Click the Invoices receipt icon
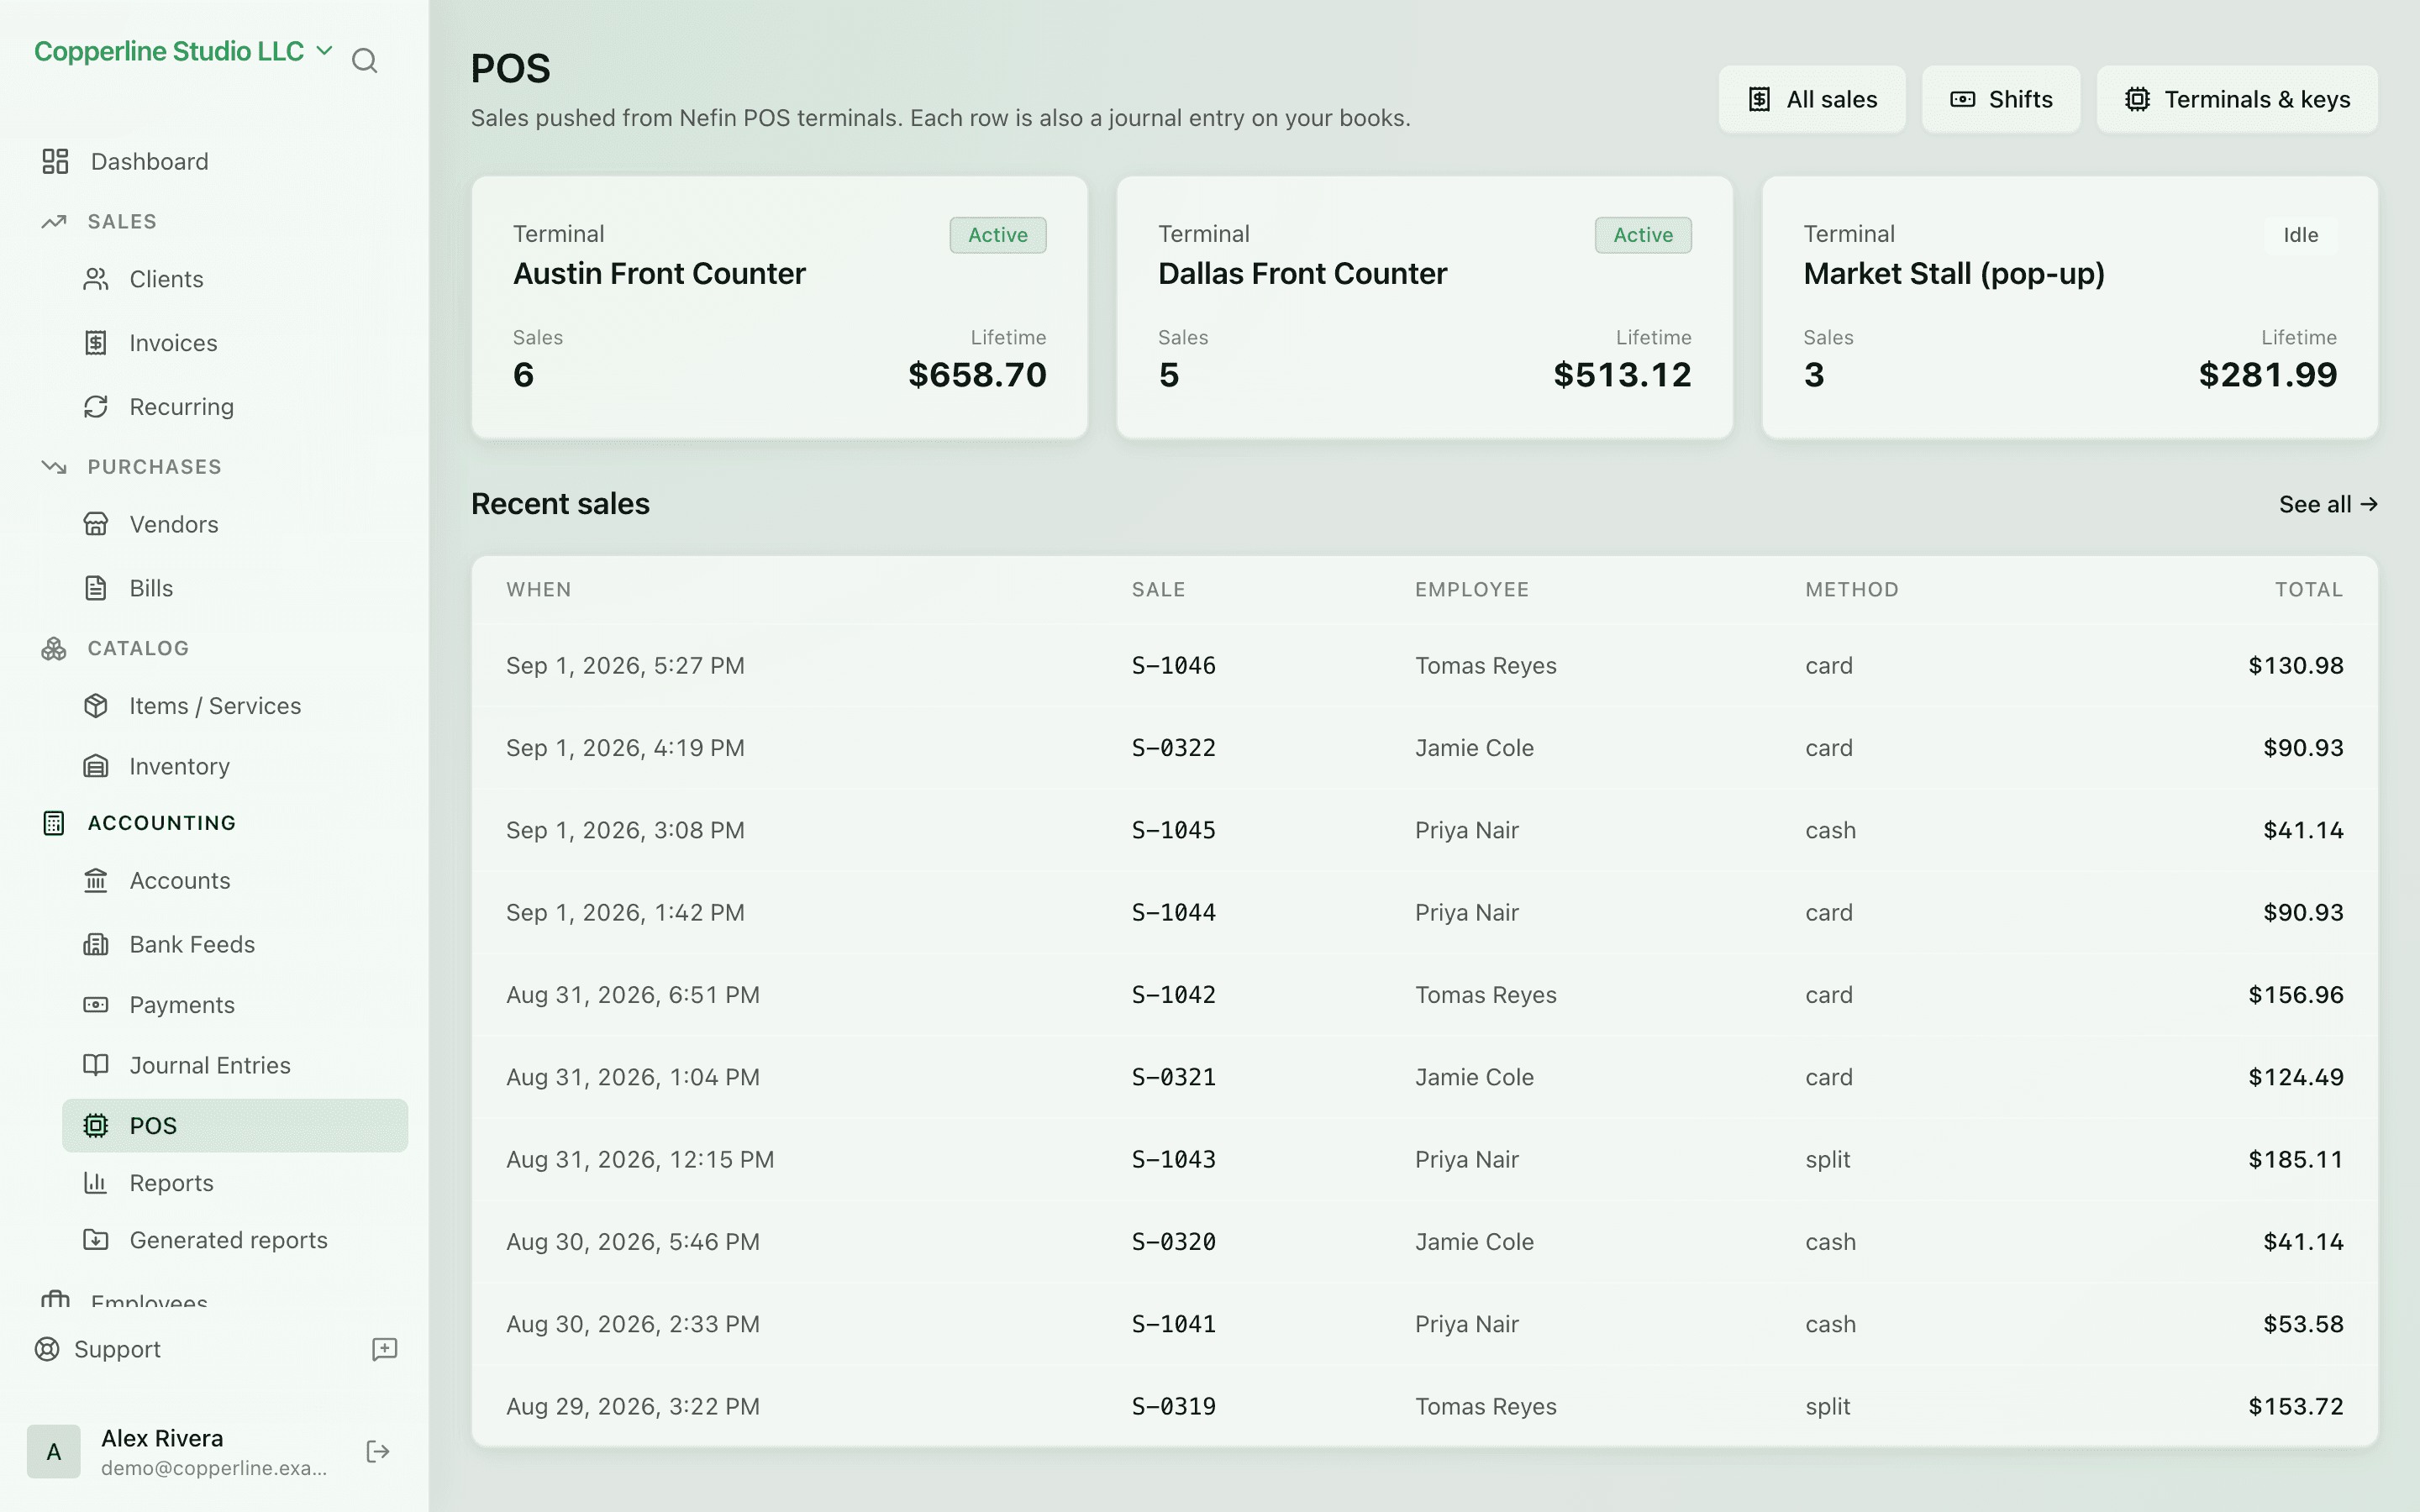This screenshot has height=1512, width=2420. click(x=96, y=343)
